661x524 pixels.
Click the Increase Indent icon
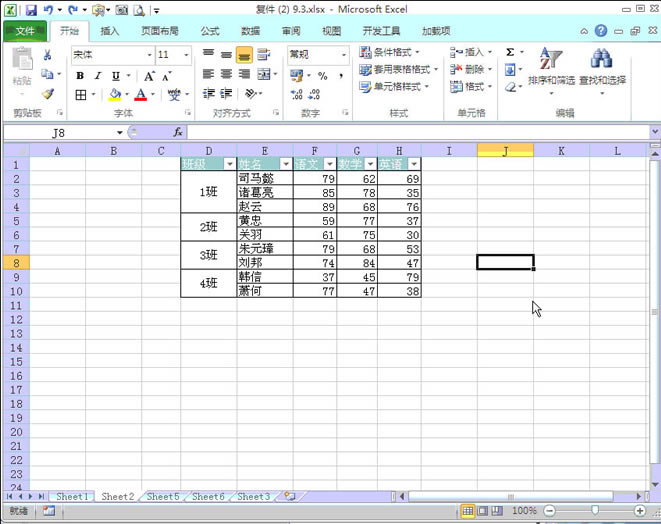pos(226,94)
